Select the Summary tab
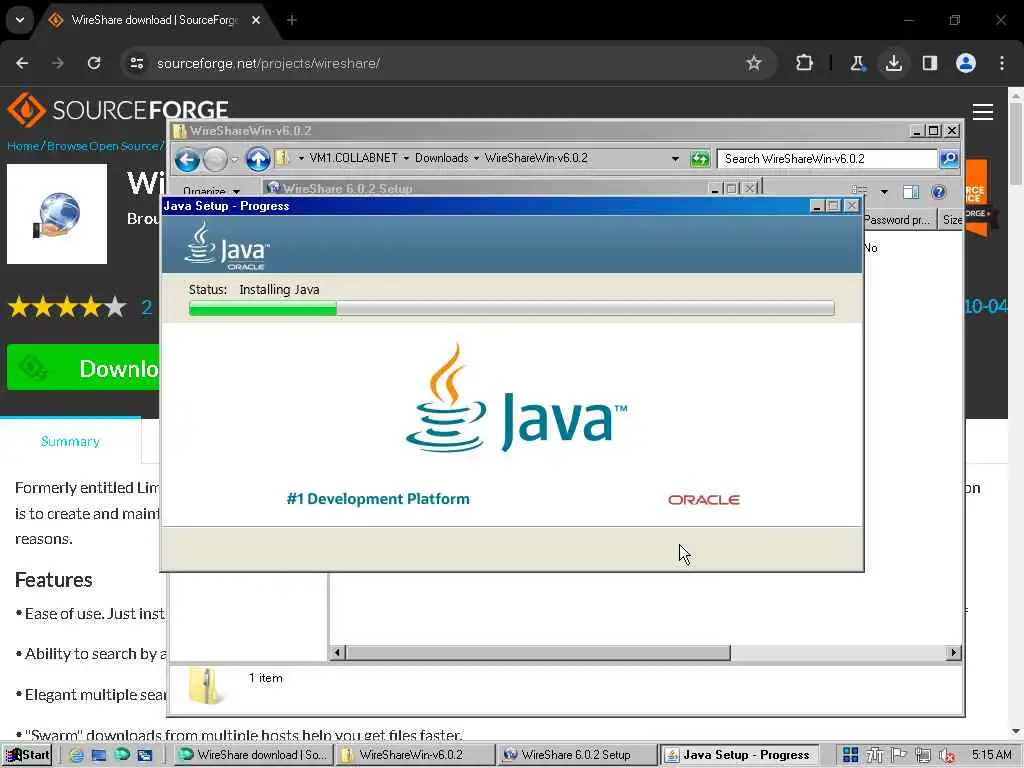Screen dimensions: 1024x768 coord(70,441)
